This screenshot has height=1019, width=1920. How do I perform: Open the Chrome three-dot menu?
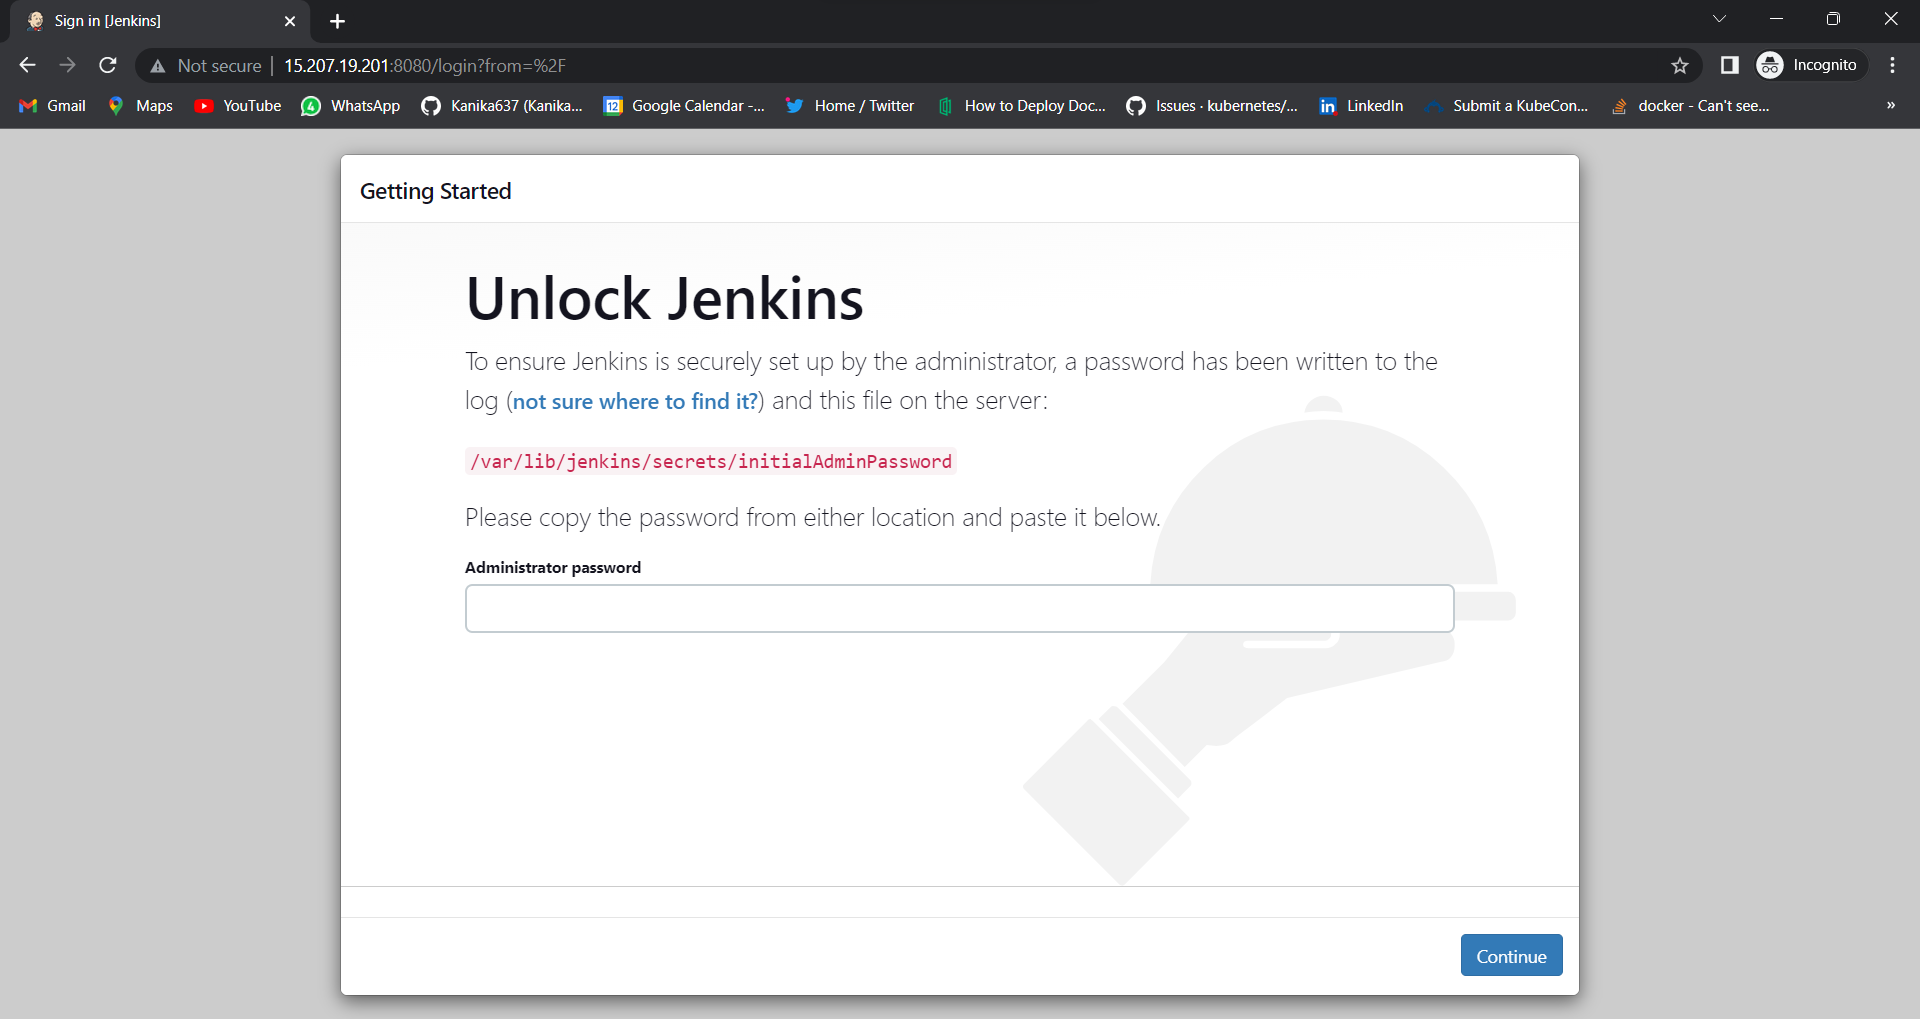tap(1892, 65)
